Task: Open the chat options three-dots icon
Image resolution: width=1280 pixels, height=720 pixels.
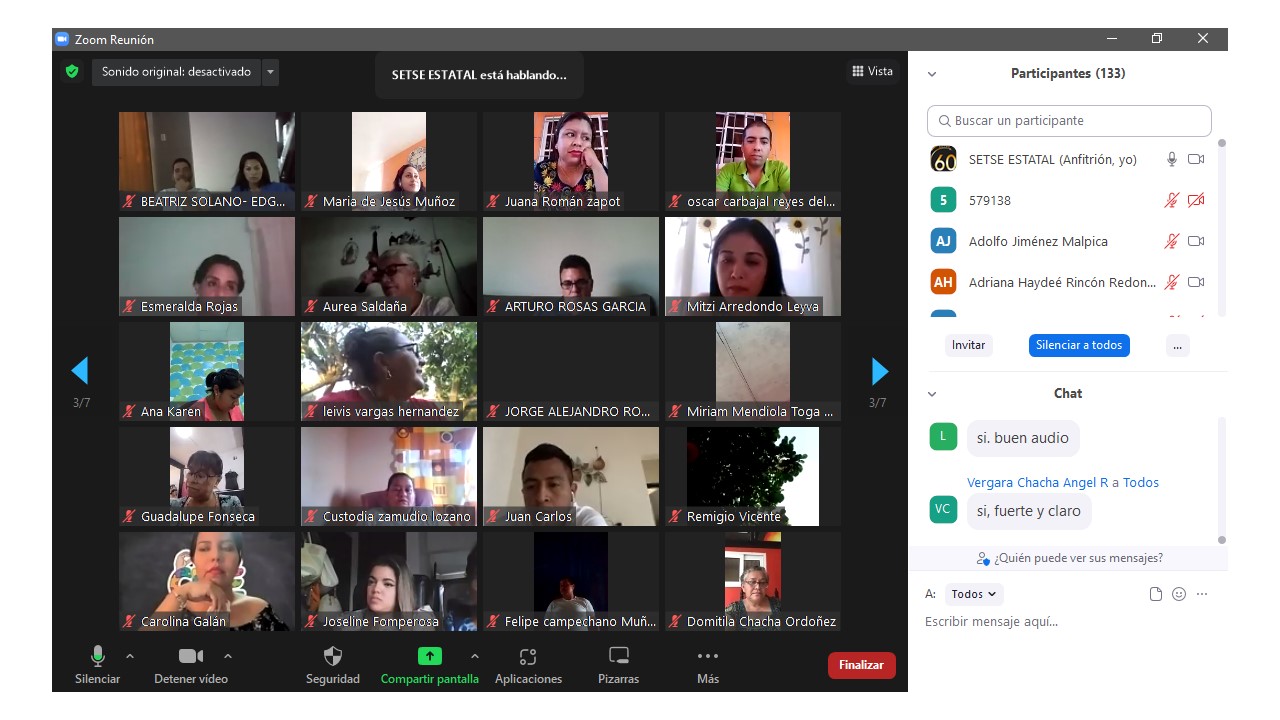Action: pyautogui.click(x=1202, y=594)
